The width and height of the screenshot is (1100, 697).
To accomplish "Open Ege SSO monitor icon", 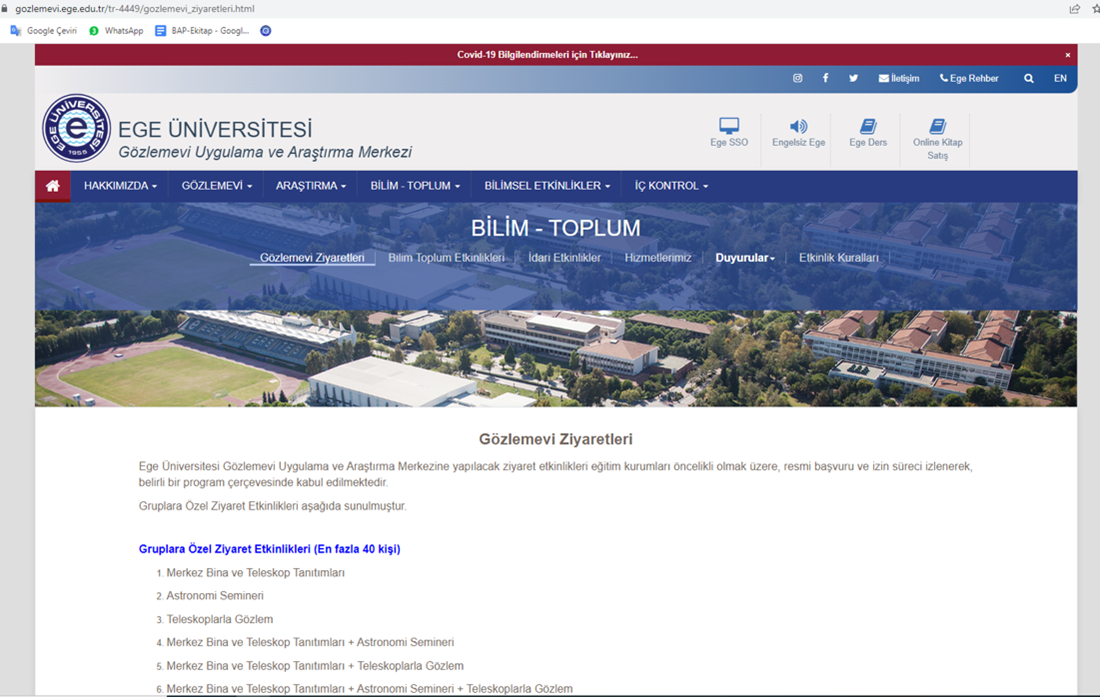I will pyautogui.click(x=729, y=127).
